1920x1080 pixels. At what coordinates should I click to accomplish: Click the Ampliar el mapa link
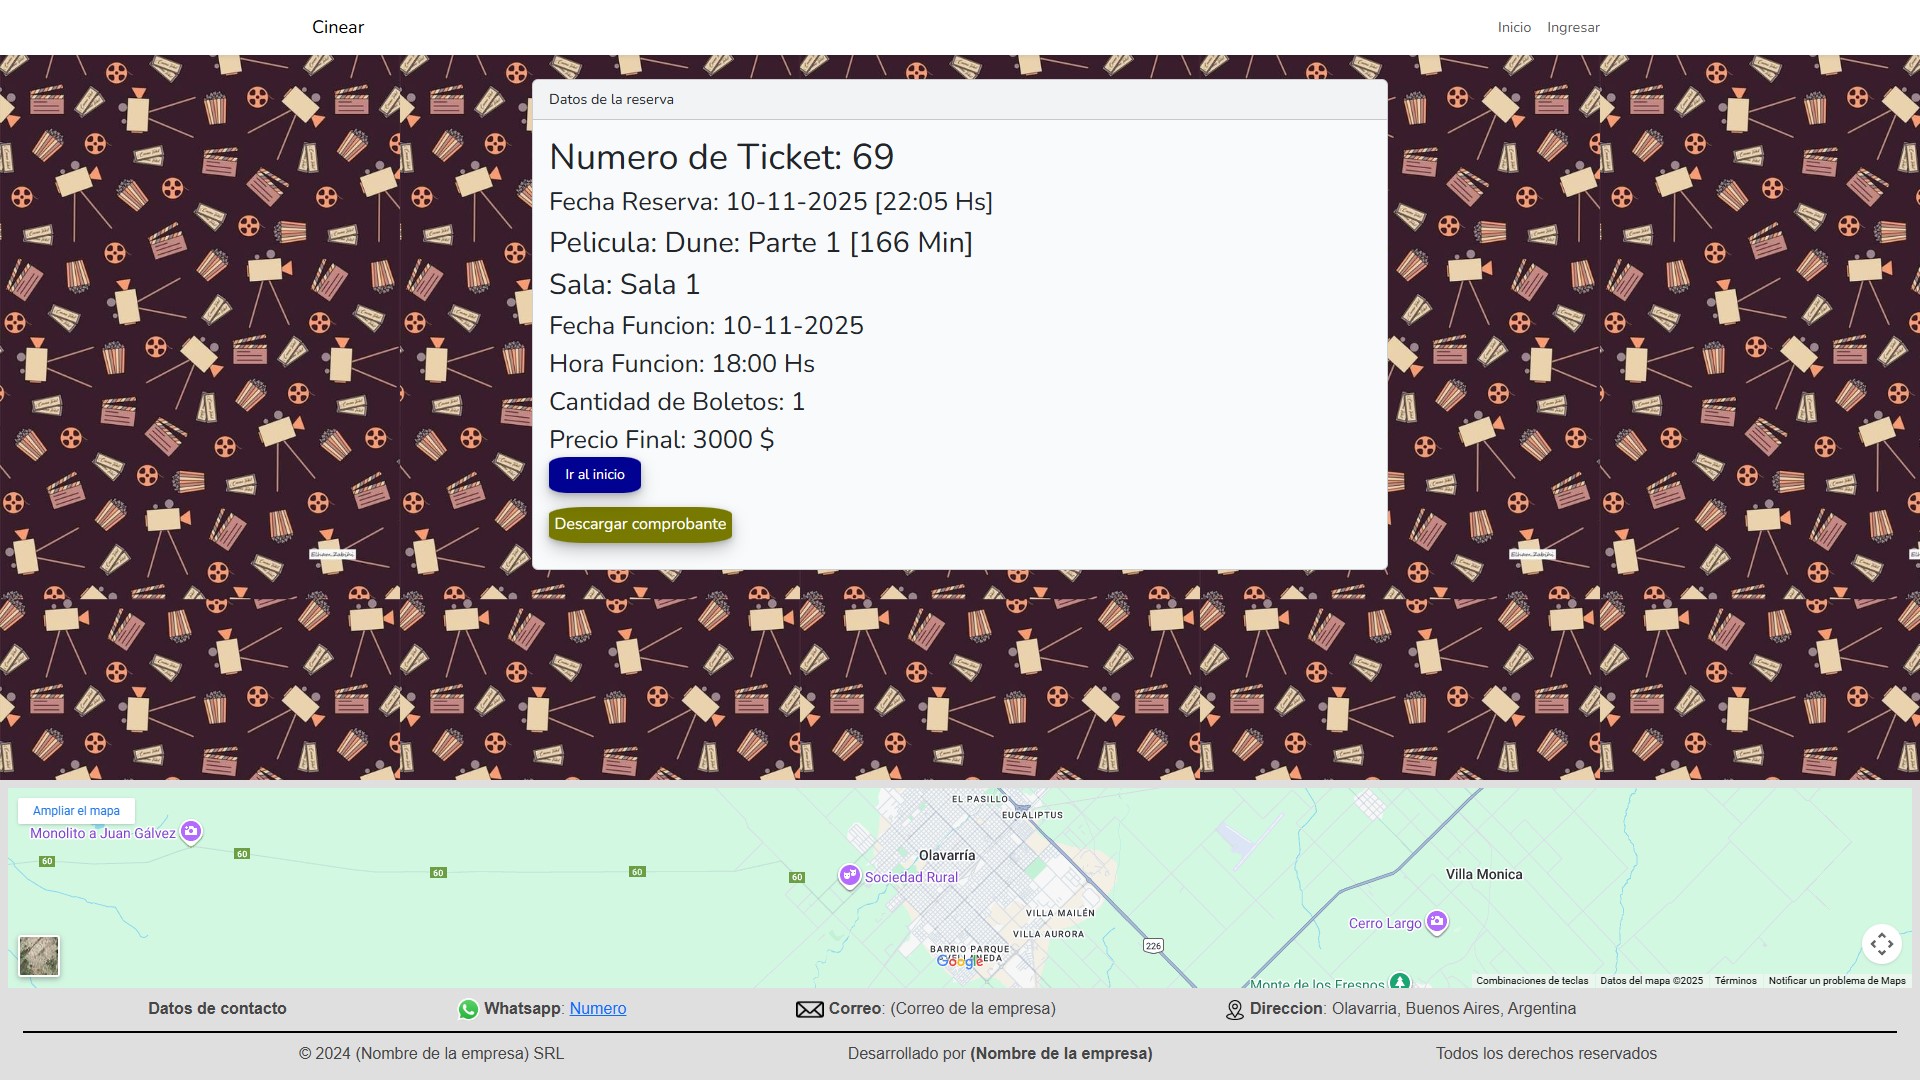point(76,811)
